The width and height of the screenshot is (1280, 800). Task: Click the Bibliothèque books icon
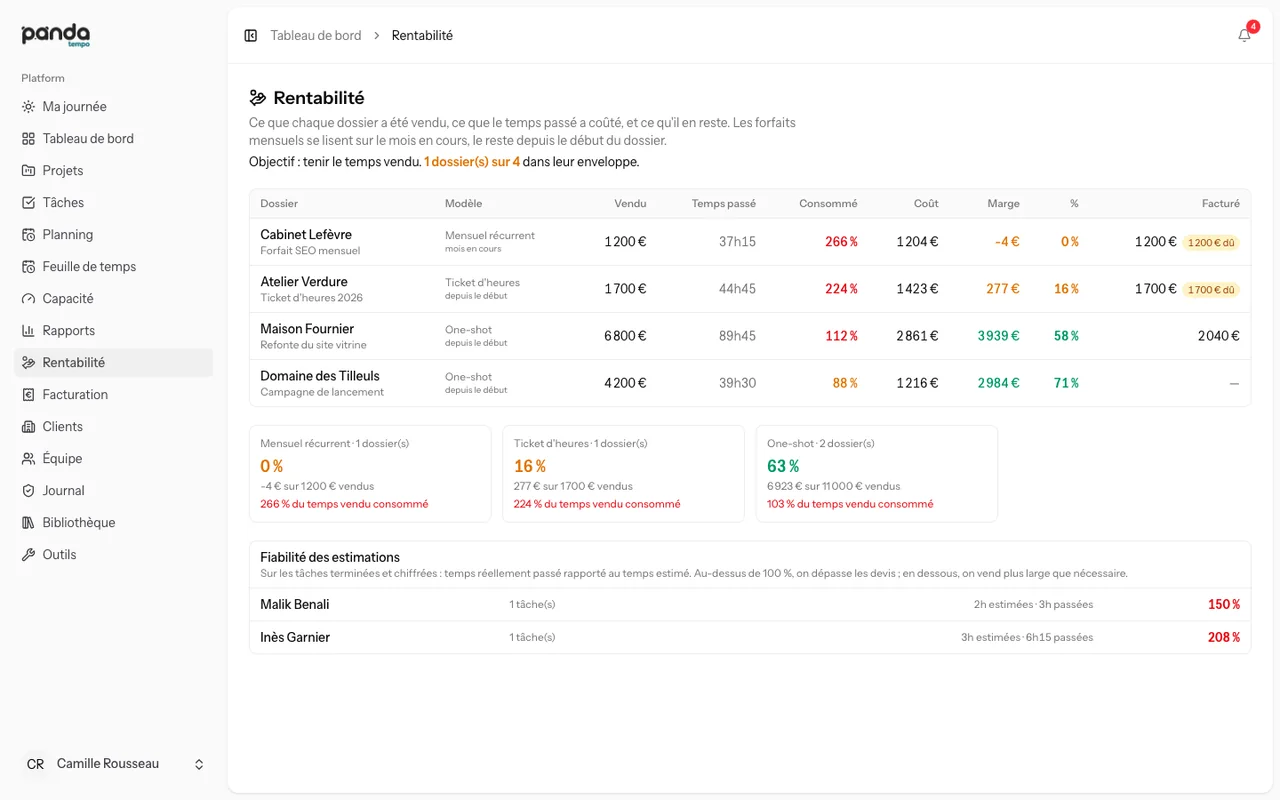click(28, 523)
